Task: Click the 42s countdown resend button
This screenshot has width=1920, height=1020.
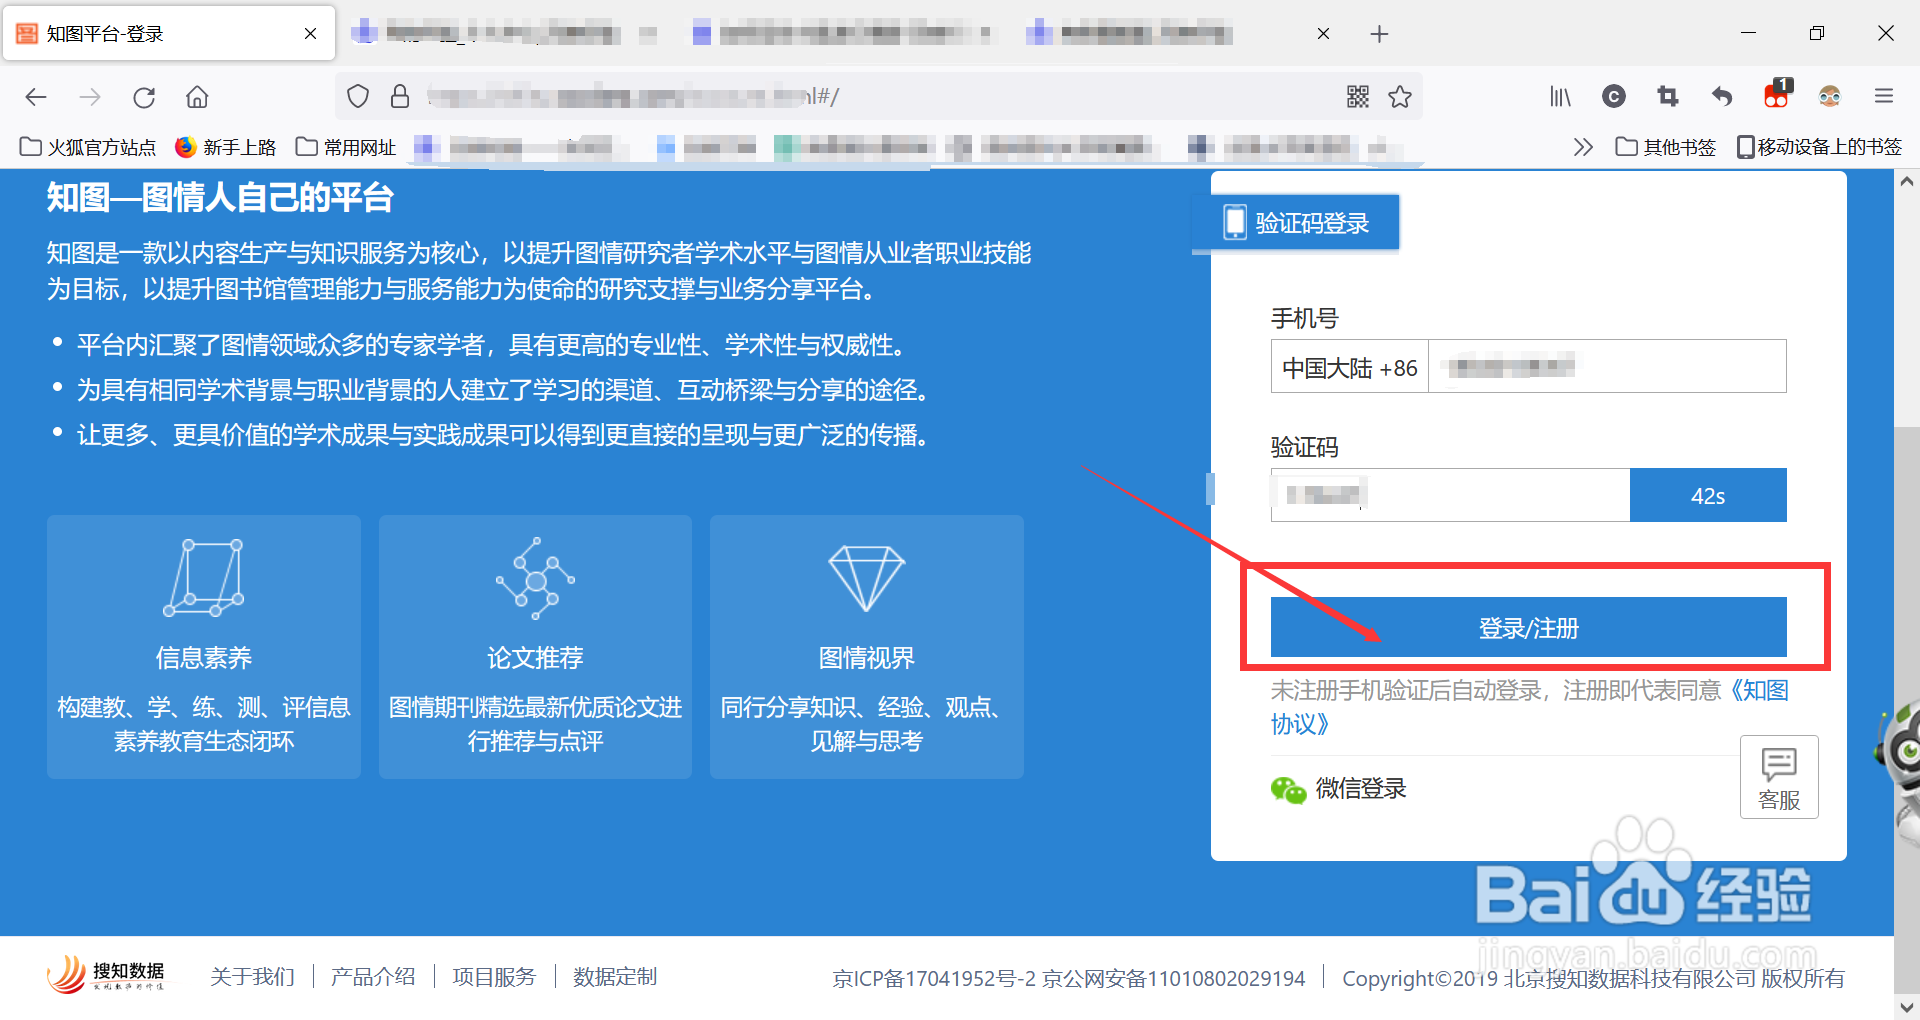Action: (1708, 495)
